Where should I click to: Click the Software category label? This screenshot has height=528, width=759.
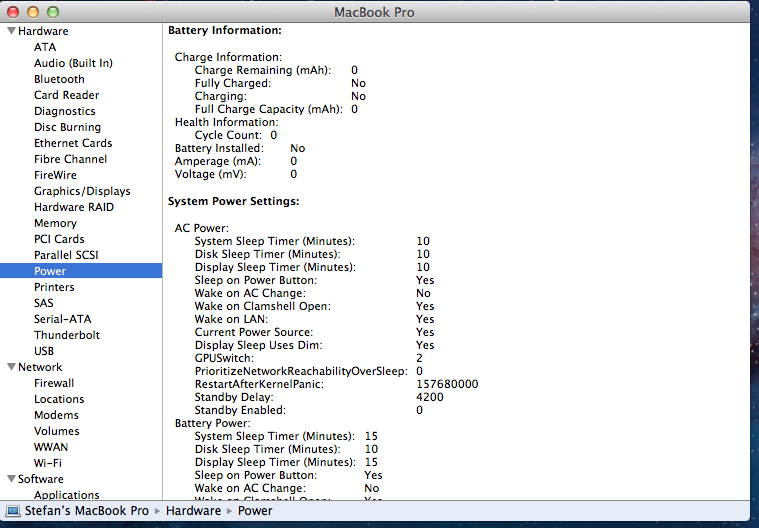(x=41, y=479)
